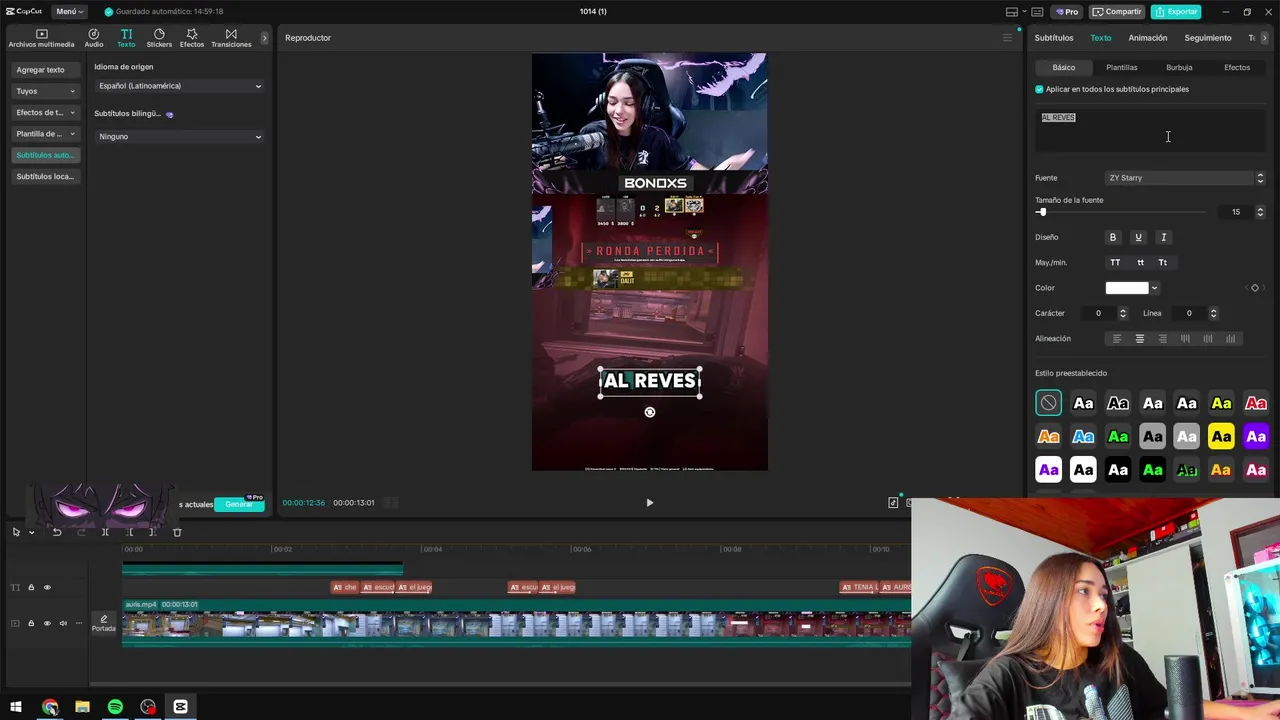Expand the Plantilla de texto category
This screenshot has width=1280, height=720.
[x=45, y=134]
